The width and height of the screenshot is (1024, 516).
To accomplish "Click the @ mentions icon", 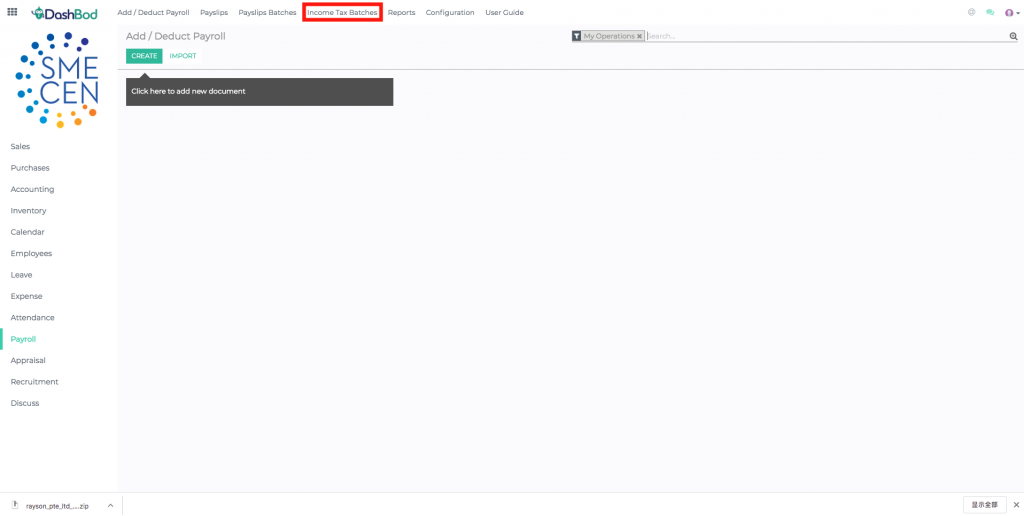I will (972, 12).
